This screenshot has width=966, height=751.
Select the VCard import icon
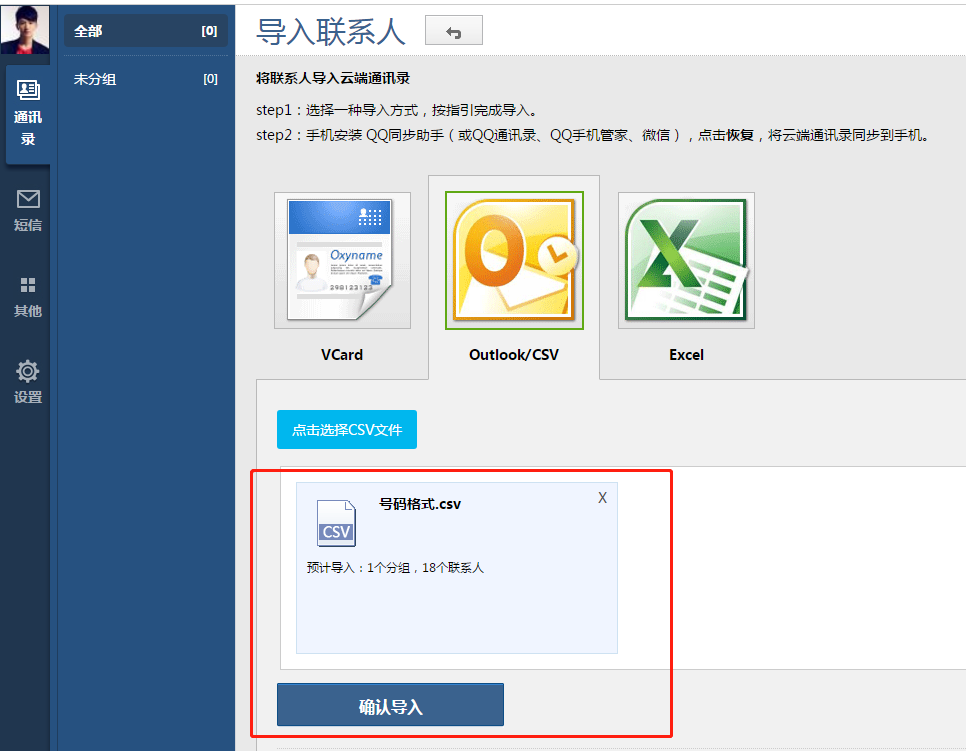342,260
